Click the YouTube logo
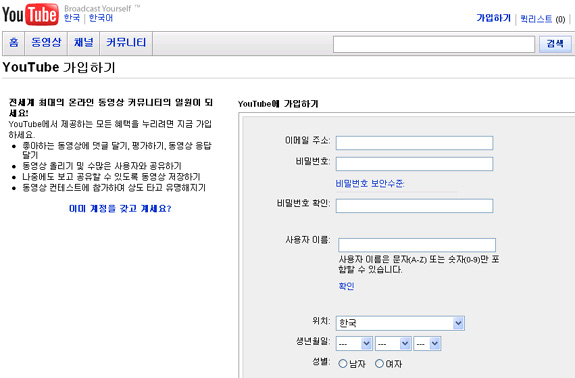The height and width of the screenshot is (378, 575). pos(30,14)
